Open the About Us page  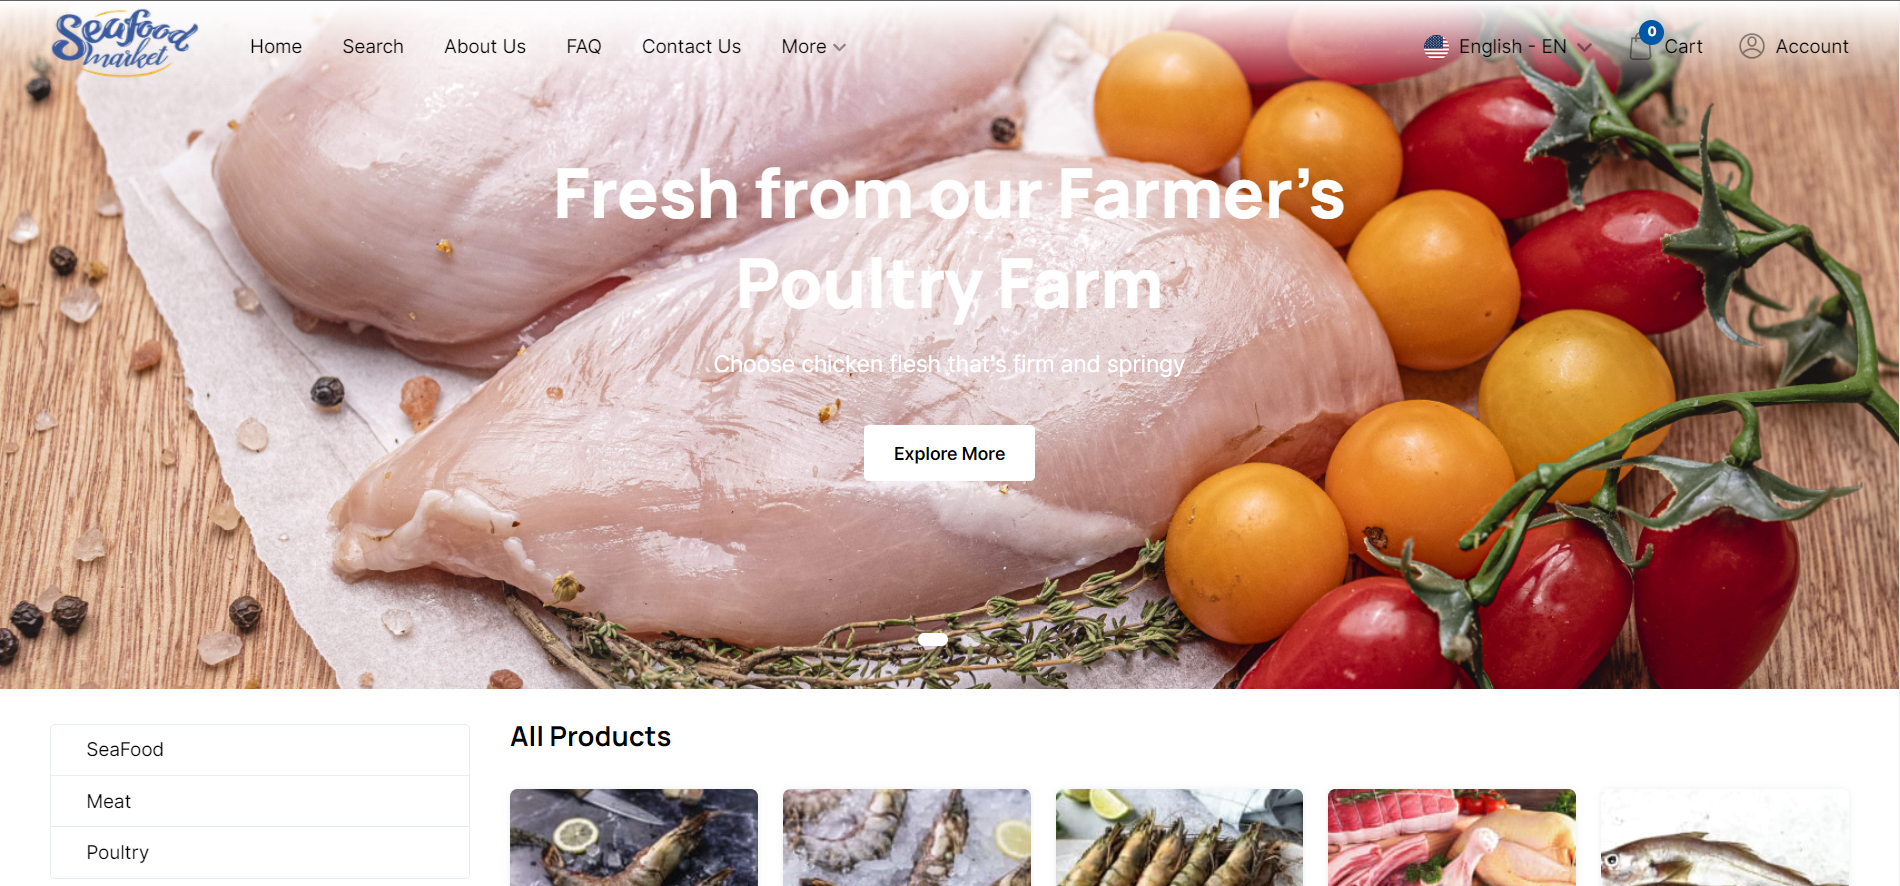click(485, 46)
